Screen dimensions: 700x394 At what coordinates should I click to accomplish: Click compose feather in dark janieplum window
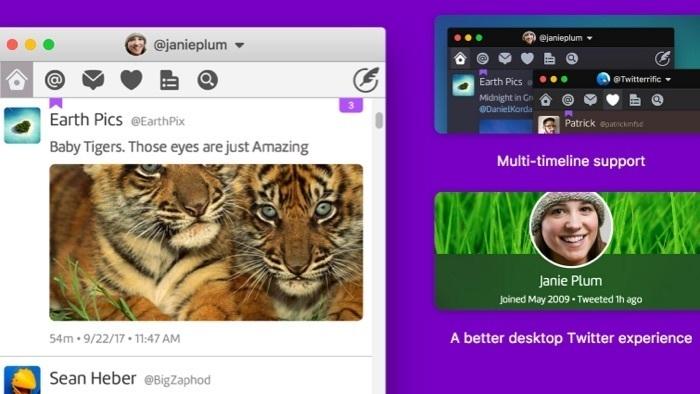point(662,58)
